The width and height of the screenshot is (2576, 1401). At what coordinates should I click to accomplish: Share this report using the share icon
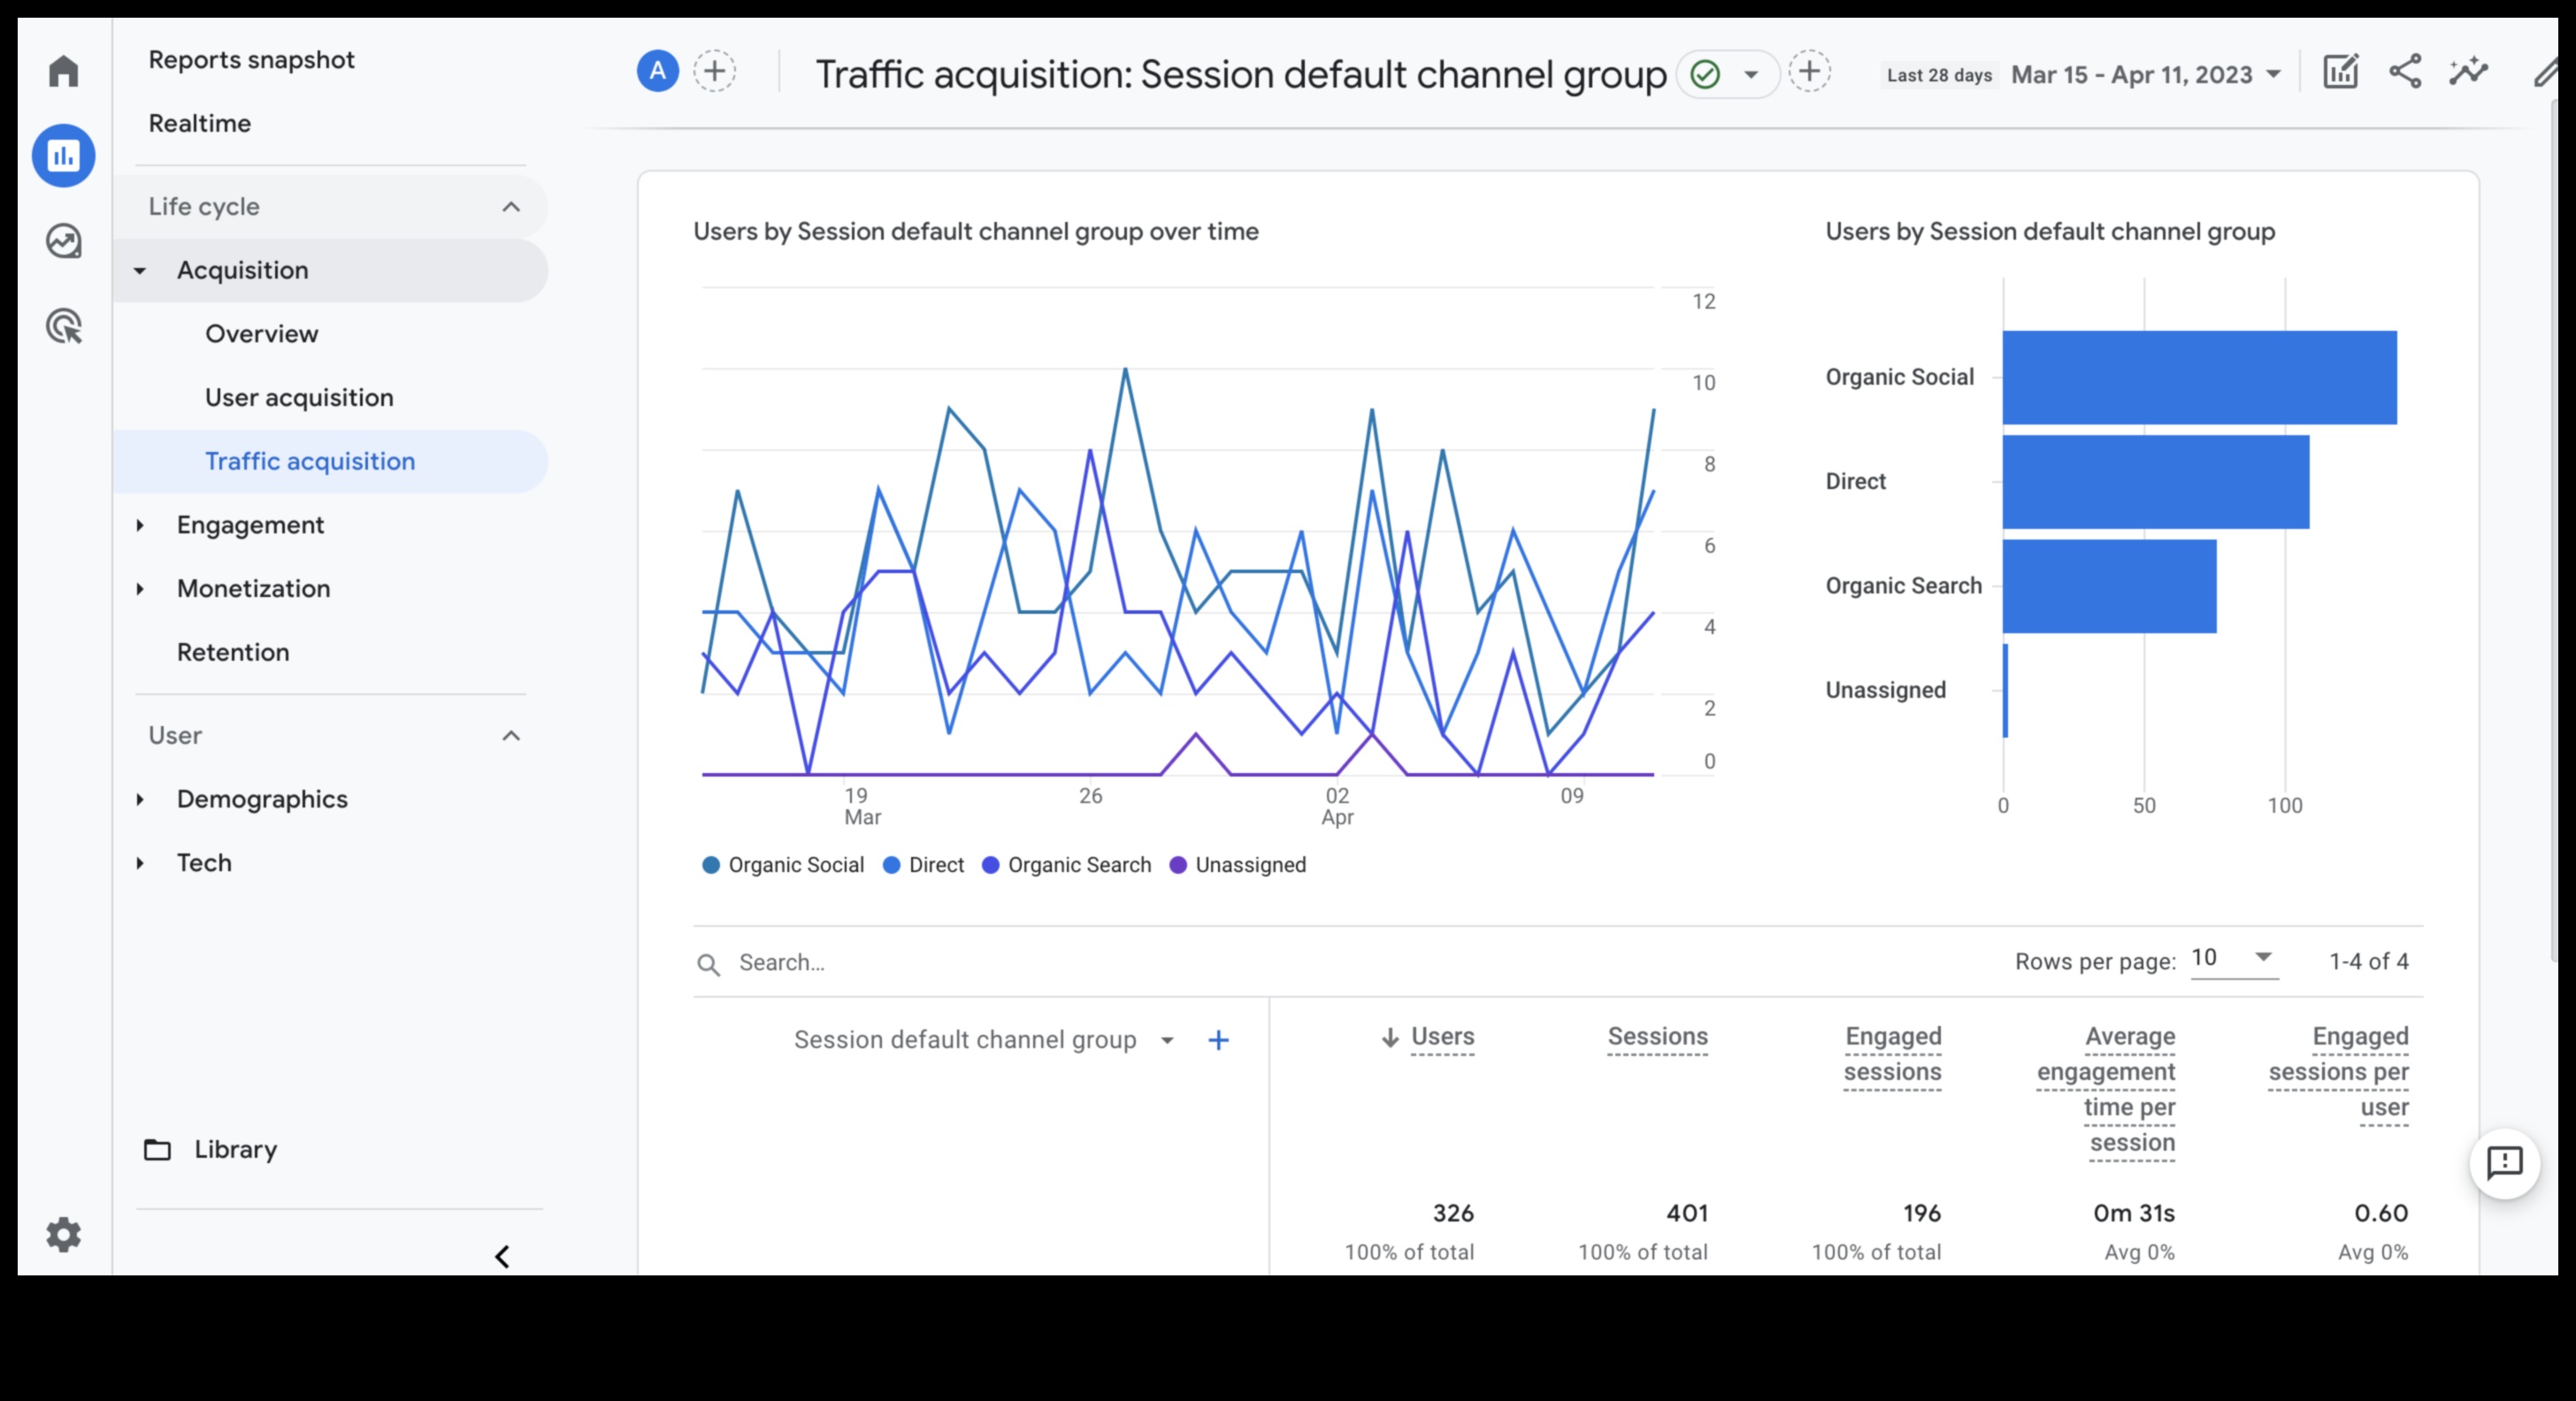2405,72
